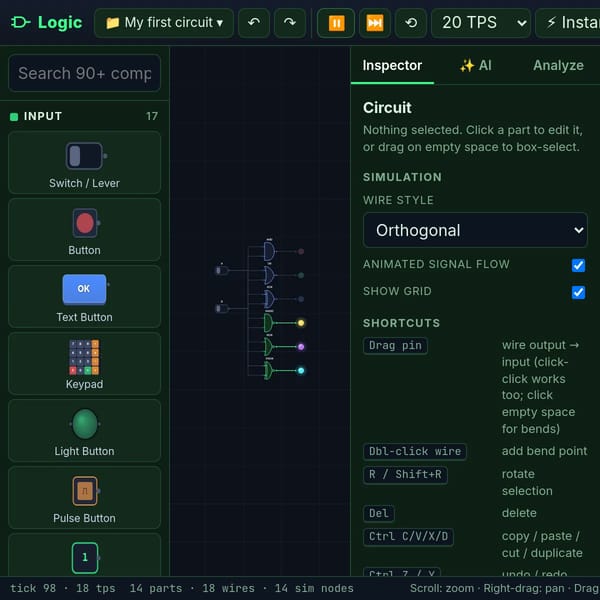Open the Wire Style Orthogonal dropdown

475,230
